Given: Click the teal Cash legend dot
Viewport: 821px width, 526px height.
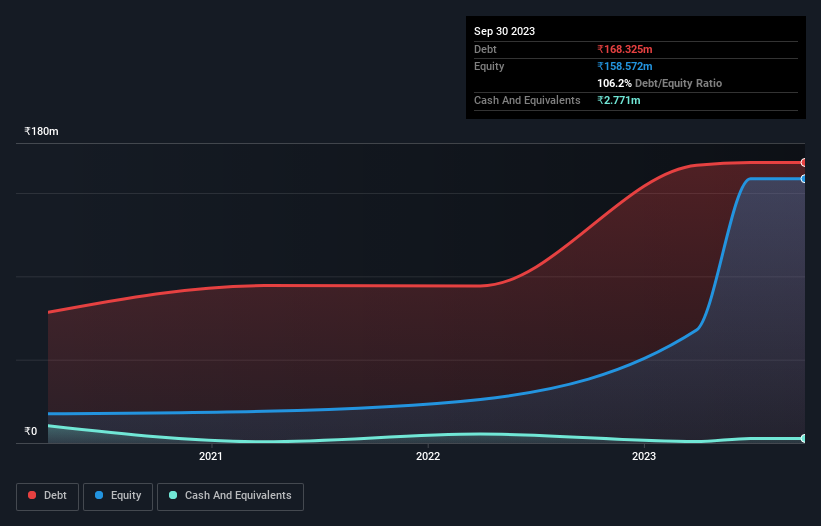Looking at the screenshot, I should (173, 495).
